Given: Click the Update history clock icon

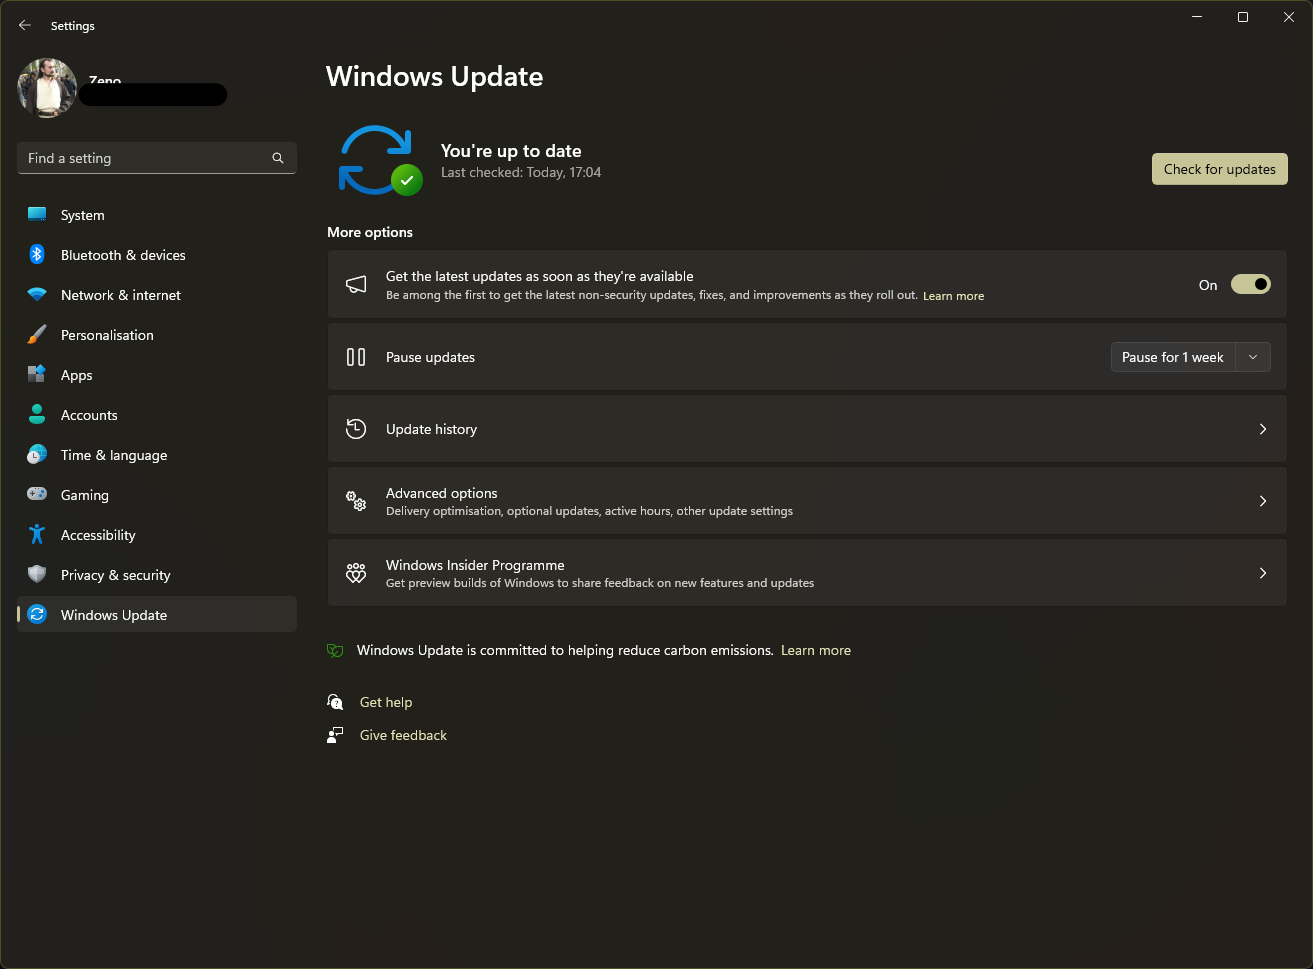Looking at the screenshot, I should click(x=356, y=428).
